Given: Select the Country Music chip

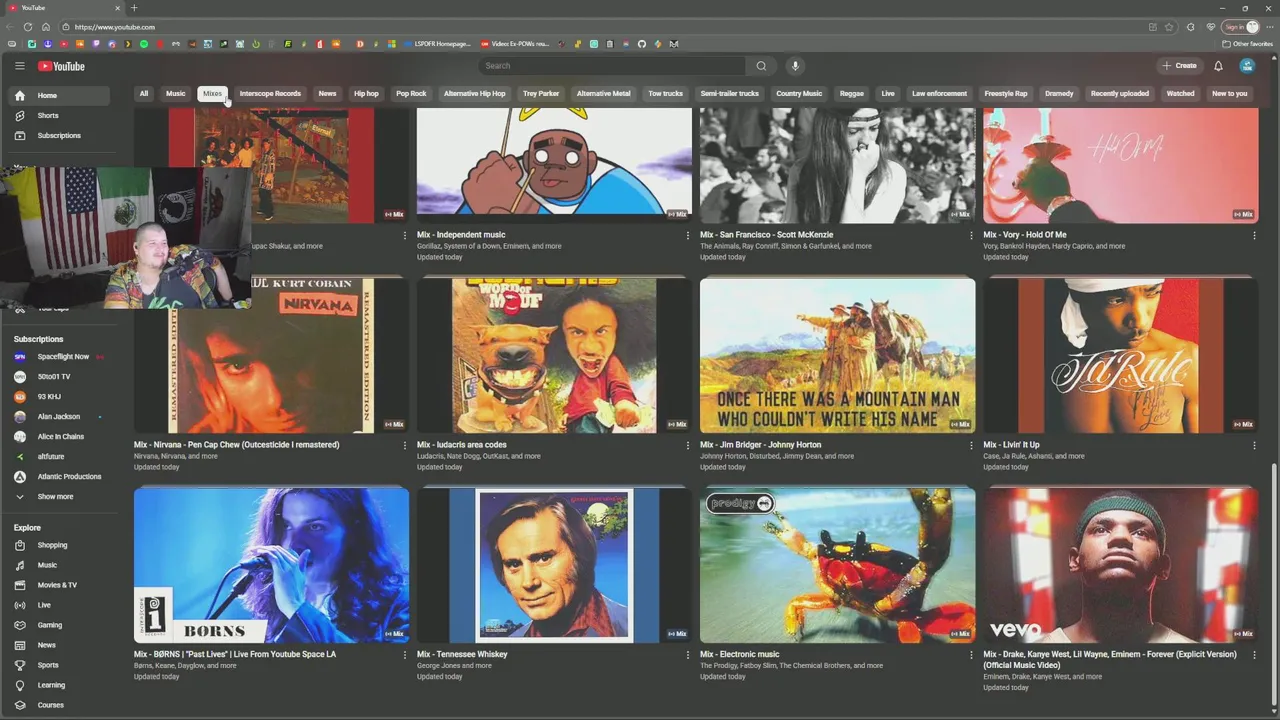Looking at the screenshot, I should click(799, 94).
